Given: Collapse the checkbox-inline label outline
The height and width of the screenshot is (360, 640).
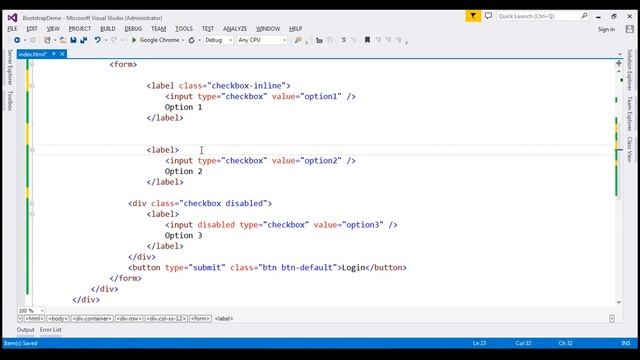Looking at the screenshot, I should 32,86.
